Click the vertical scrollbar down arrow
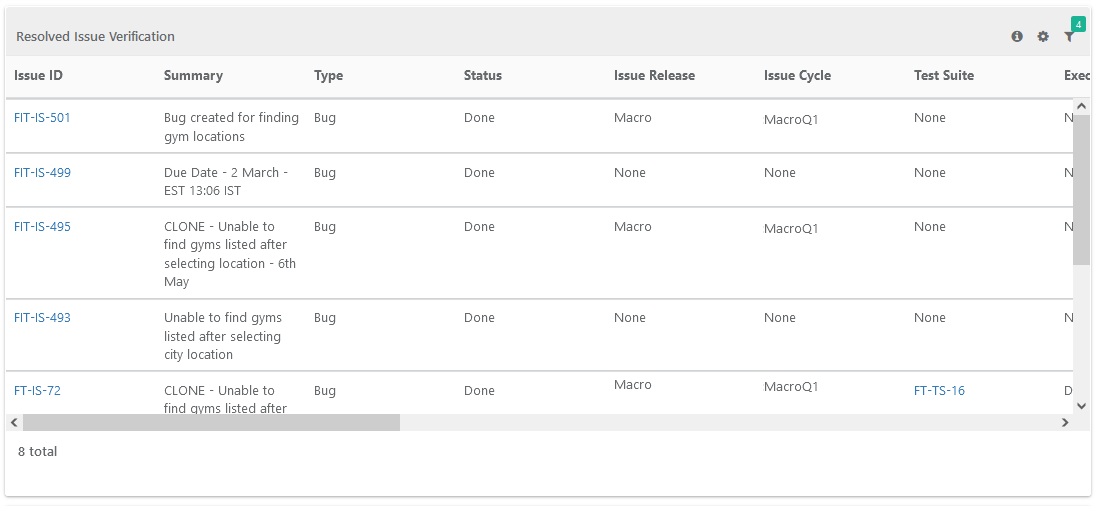Screen dimensions: 1099x506 [x=1081, y=405]
